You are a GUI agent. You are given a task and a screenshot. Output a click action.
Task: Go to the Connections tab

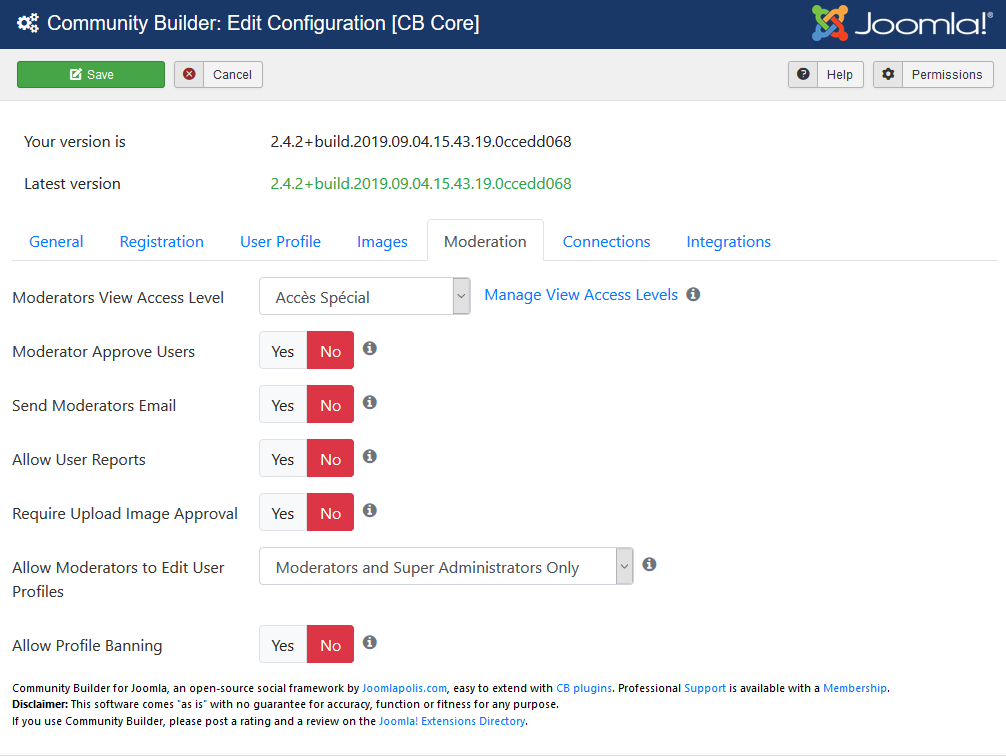point(606,241)
